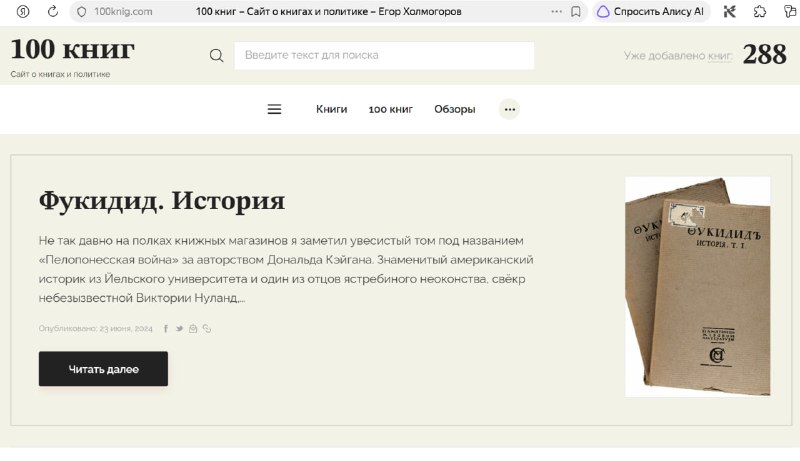Reload the page with the refresh icon
Image resolution: width=800 pixels, height=461 pixels.
click(53, 11)
